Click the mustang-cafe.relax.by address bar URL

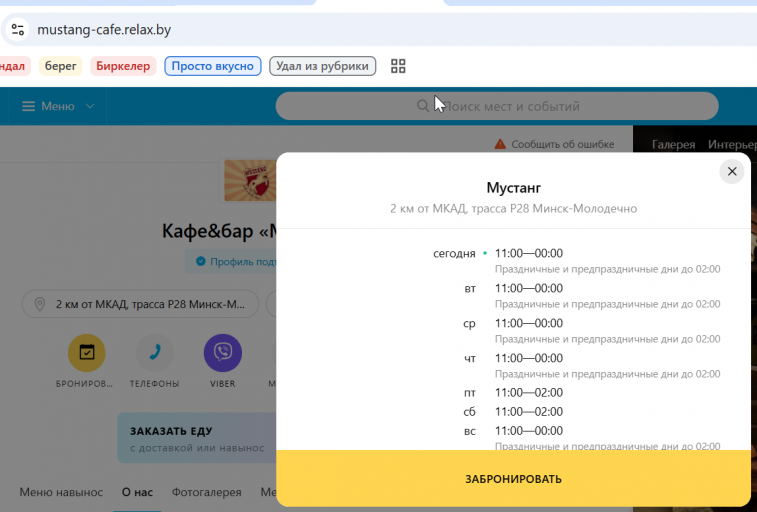coord(104,30)
